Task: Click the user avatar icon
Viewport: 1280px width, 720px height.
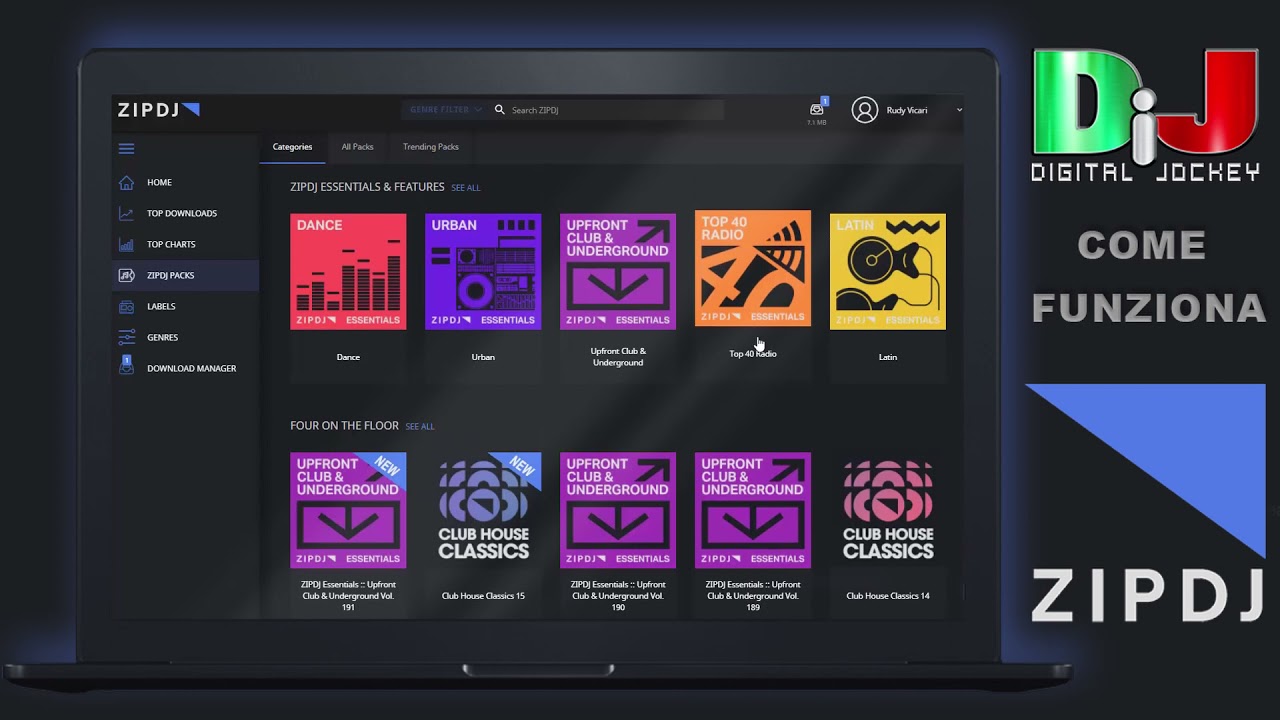Action: tap(865, 110)
